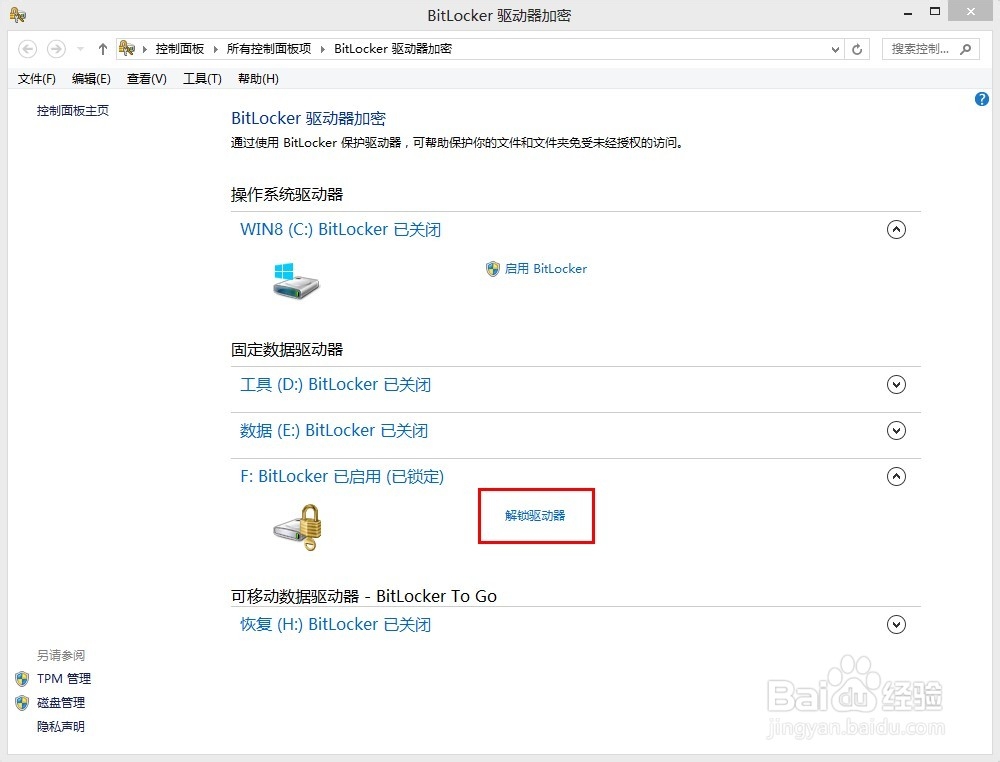This screenshot has height=762, width=1000.
Task: Click the breadcrumb arrow after 所有控制面板项
Action: 322,49
